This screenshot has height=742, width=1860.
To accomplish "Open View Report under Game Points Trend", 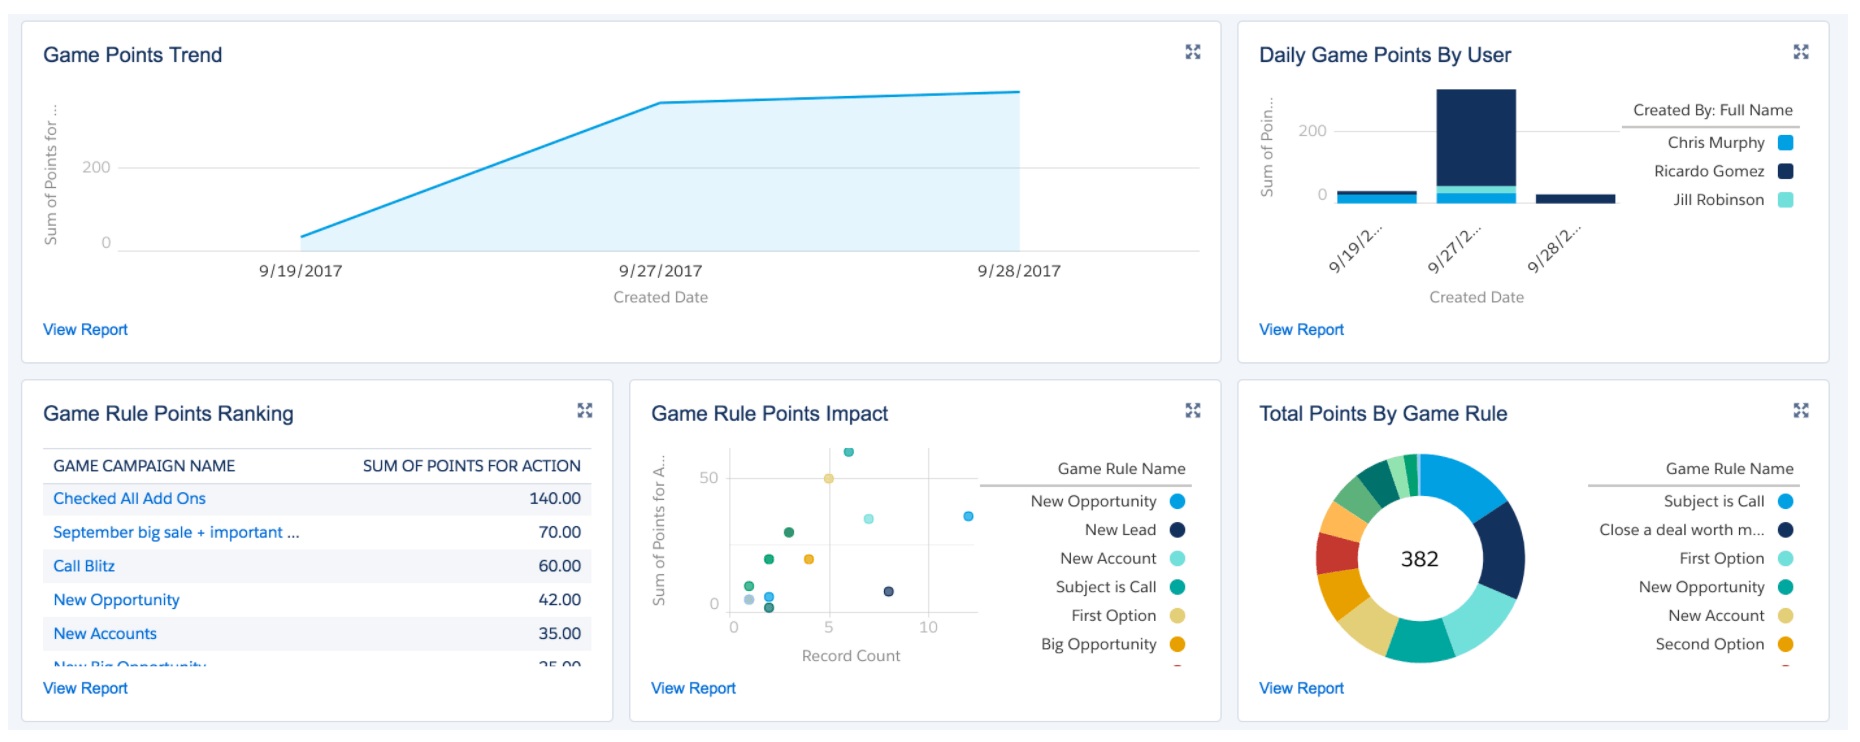I will click(85, 330).
